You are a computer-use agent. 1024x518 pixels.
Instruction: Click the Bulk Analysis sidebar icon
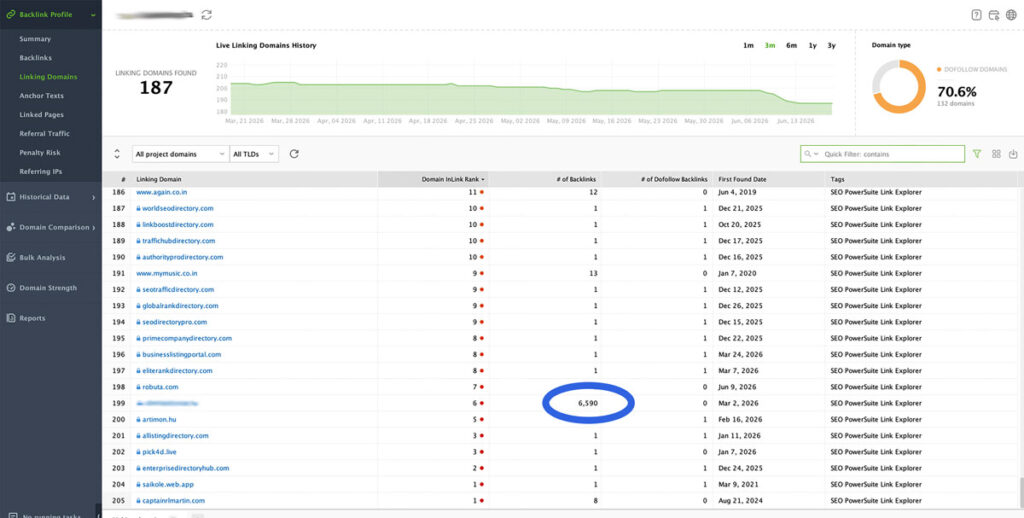(10, 257)
